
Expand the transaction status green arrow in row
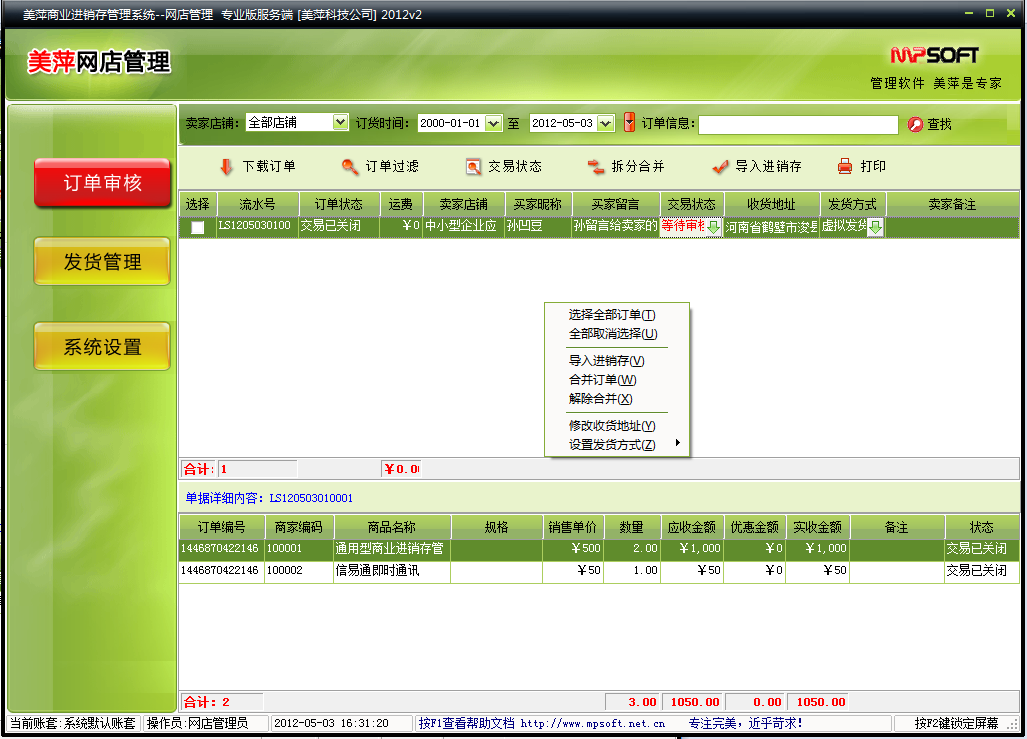point(713,228)
